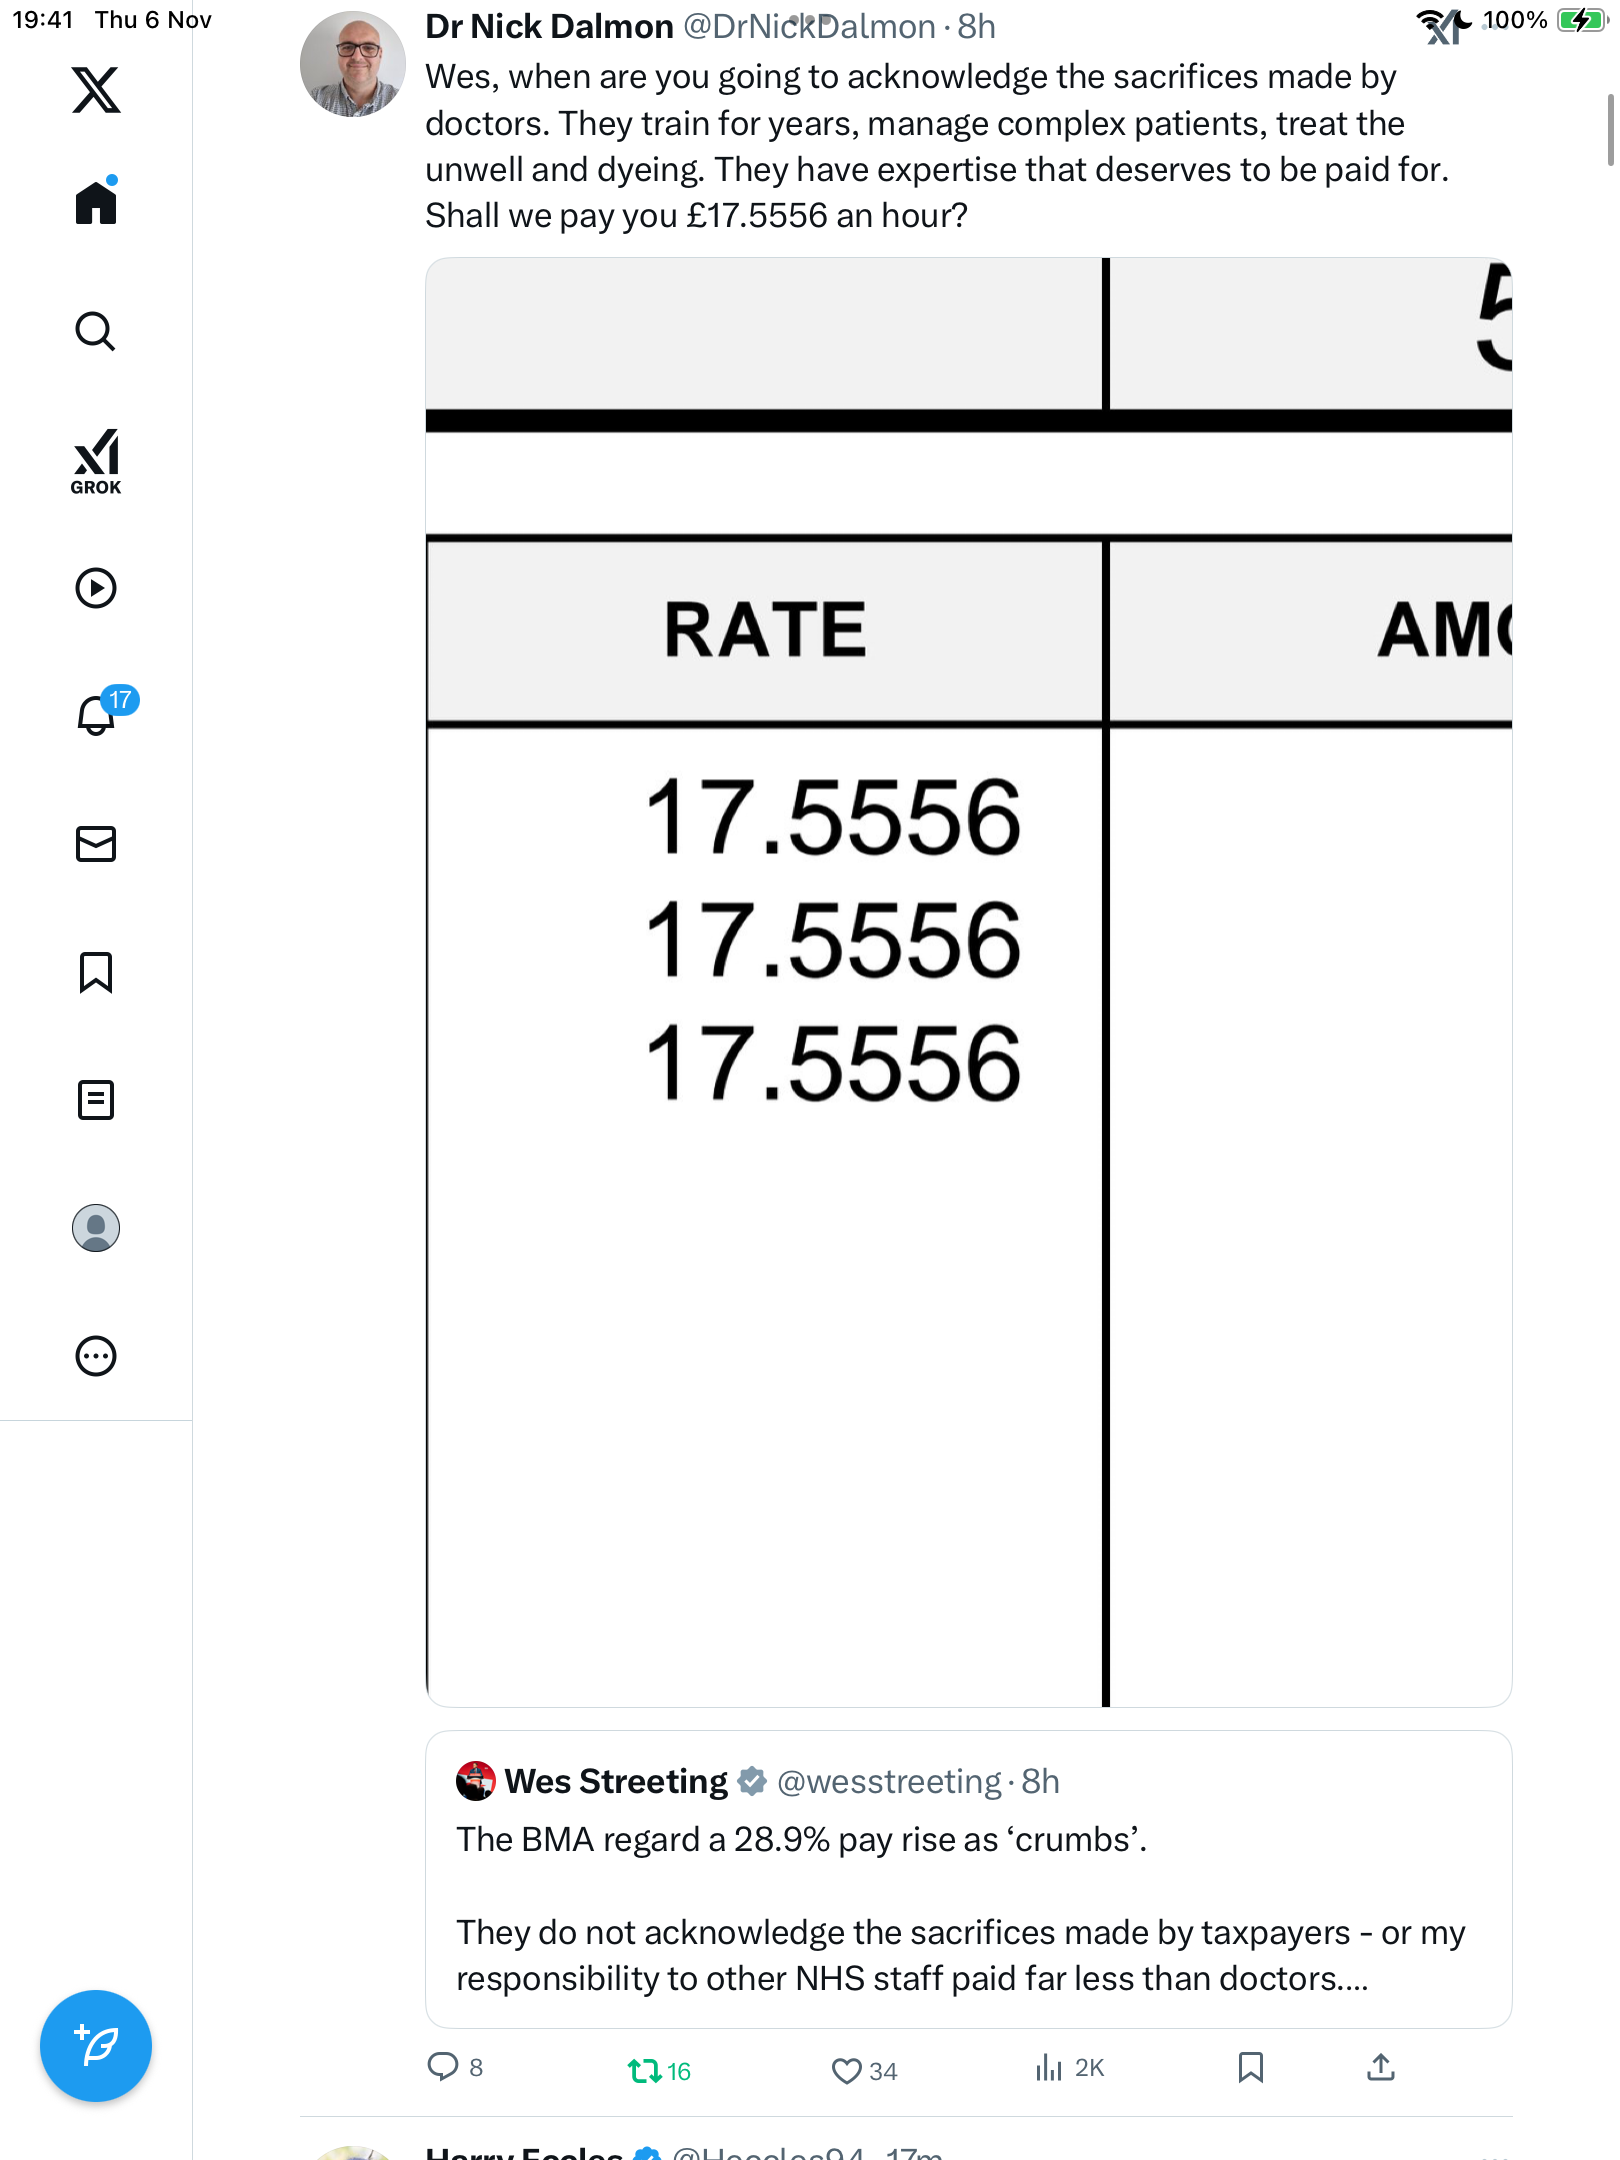This screenshot has width=1620, height=2160.
Task: Check the notifications bell
Action: click(x=98, y=714)
